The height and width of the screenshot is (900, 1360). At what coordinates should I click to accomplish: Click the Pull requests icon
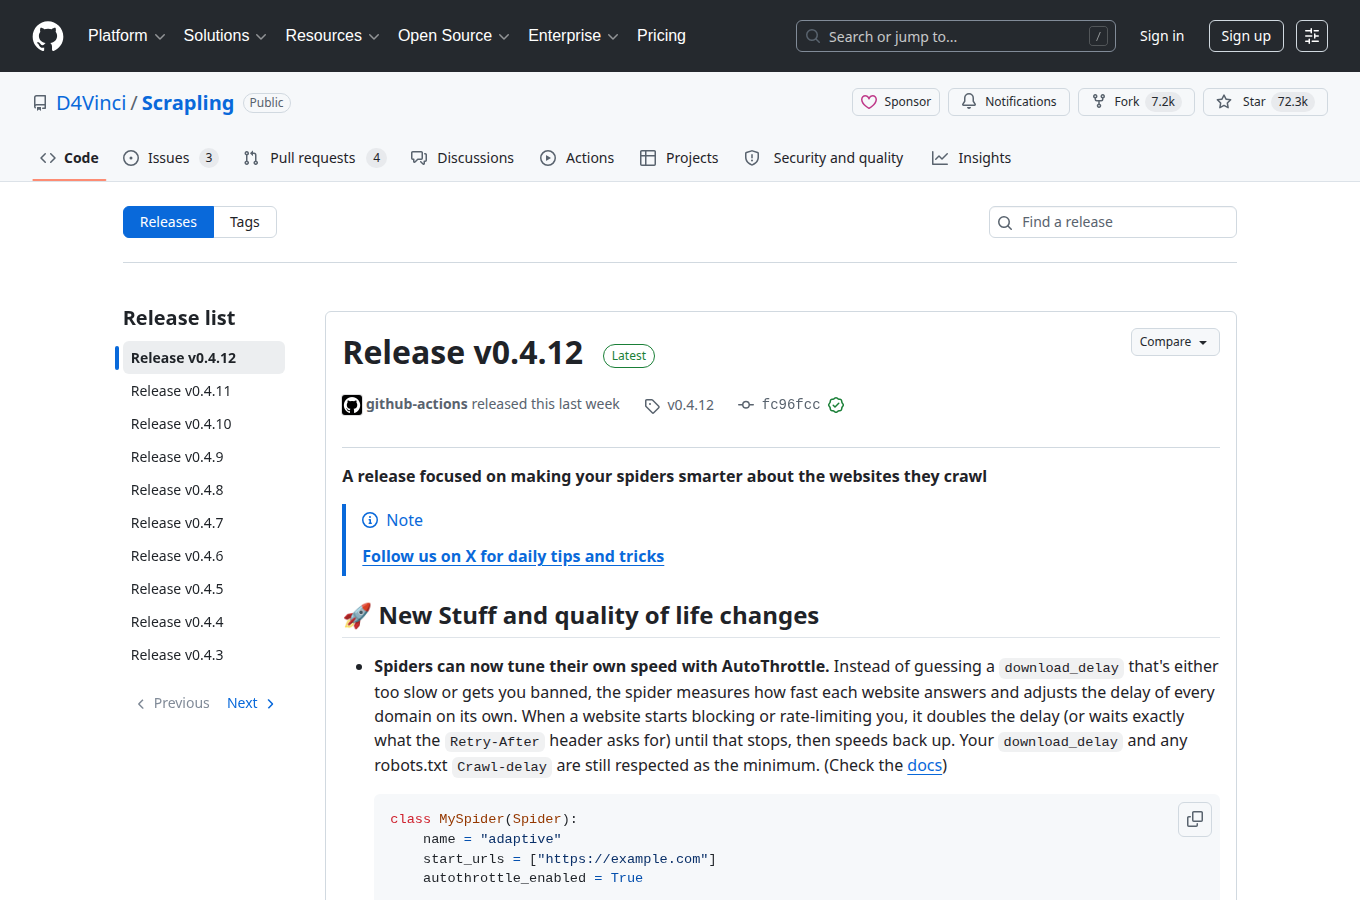[251, 158]
